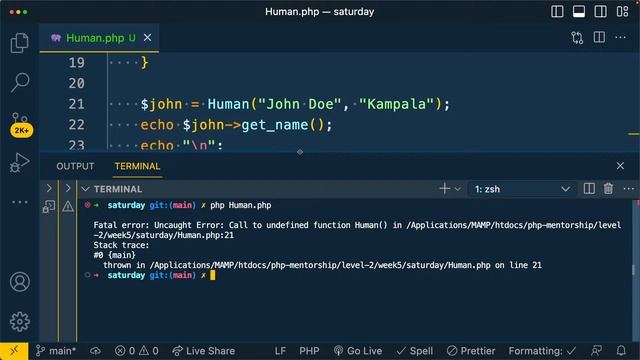Place cursor on echo $john->get_name() line

pyautogui.click(x=236, y=125)
